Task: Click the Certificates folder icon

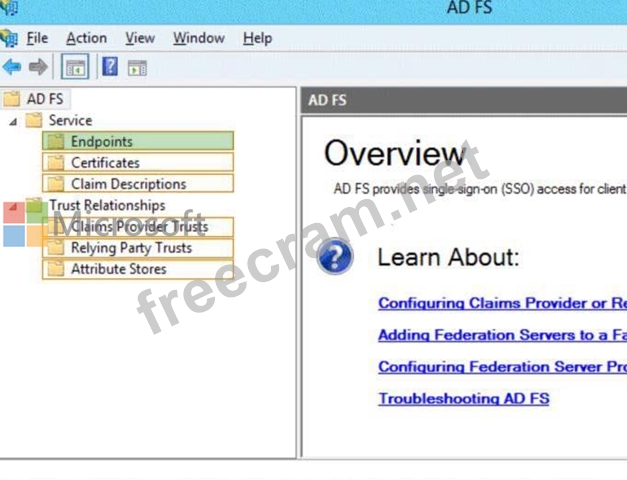Action: [56, 162]
